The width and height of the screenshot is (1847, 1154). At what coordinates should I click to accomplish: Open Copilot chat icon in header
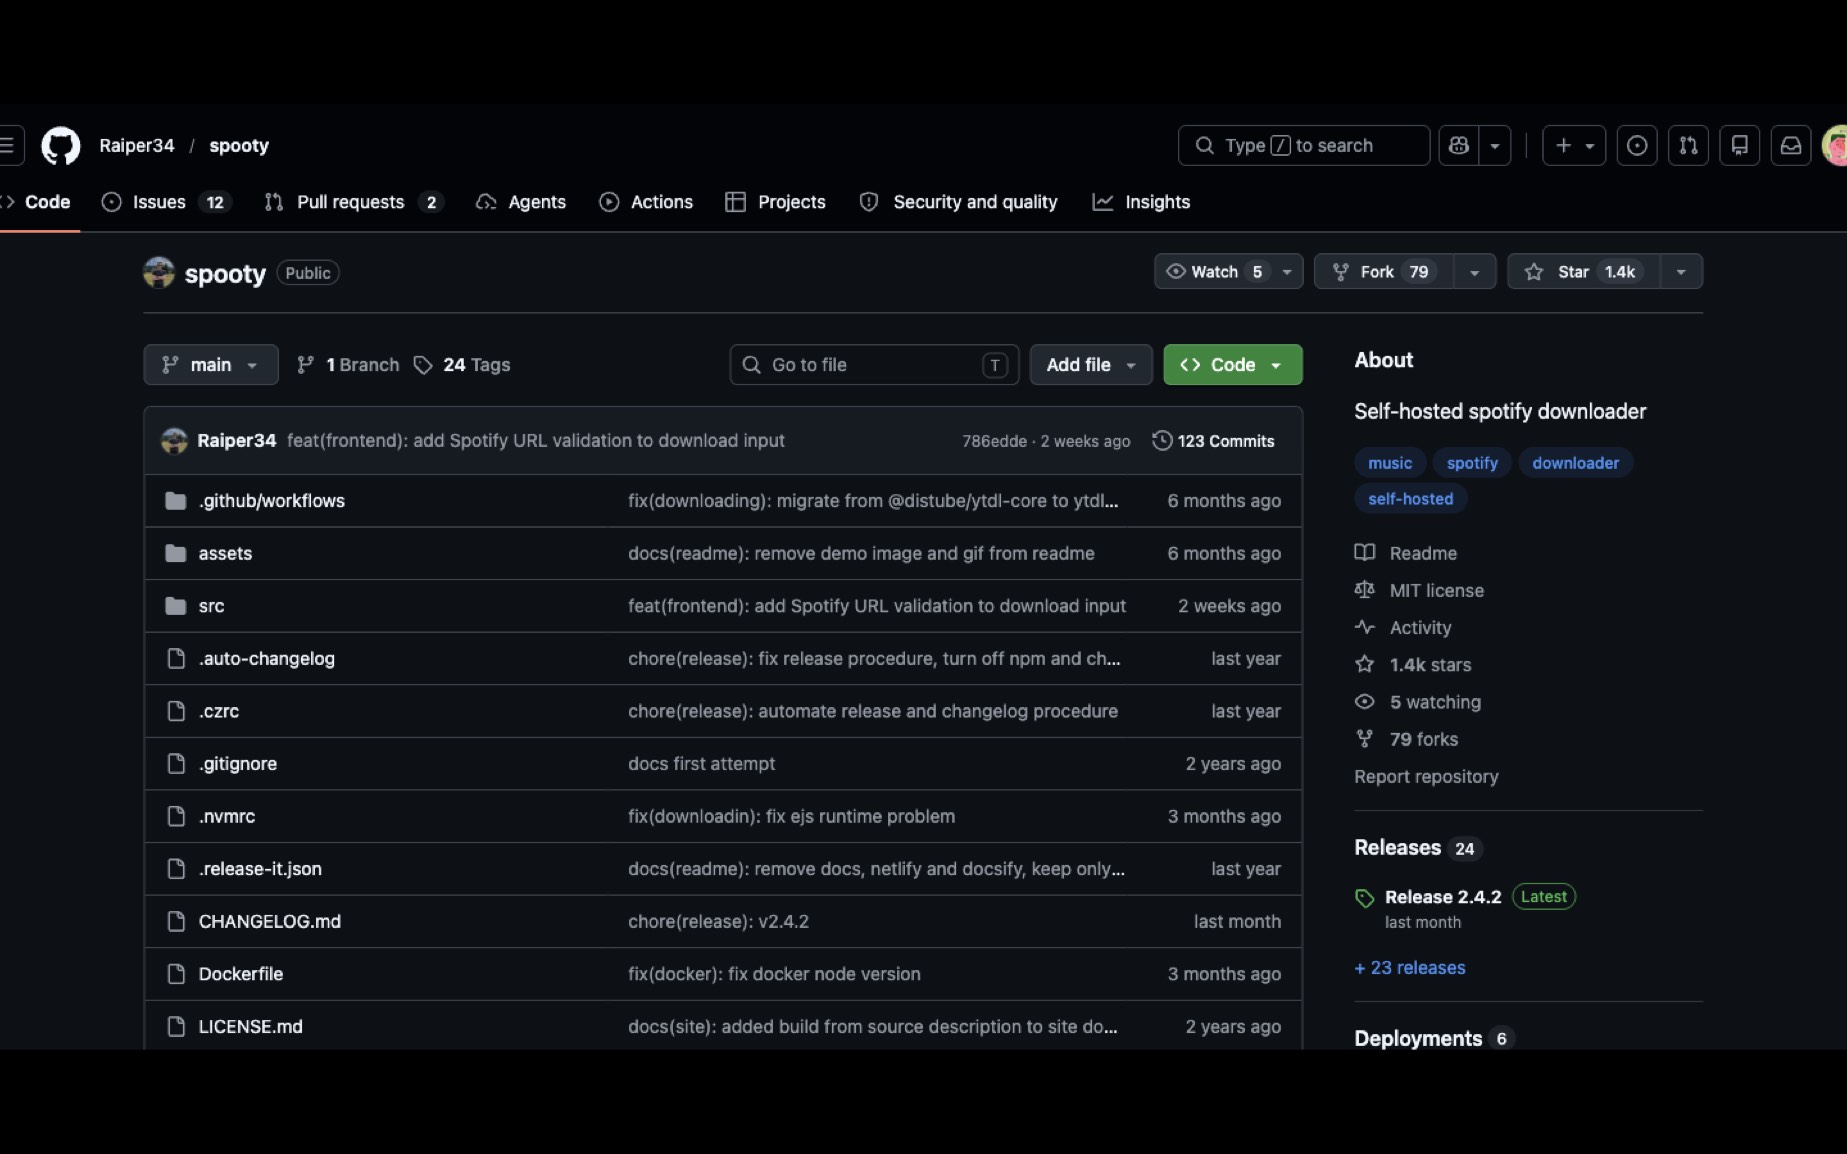coord(1459,146)
